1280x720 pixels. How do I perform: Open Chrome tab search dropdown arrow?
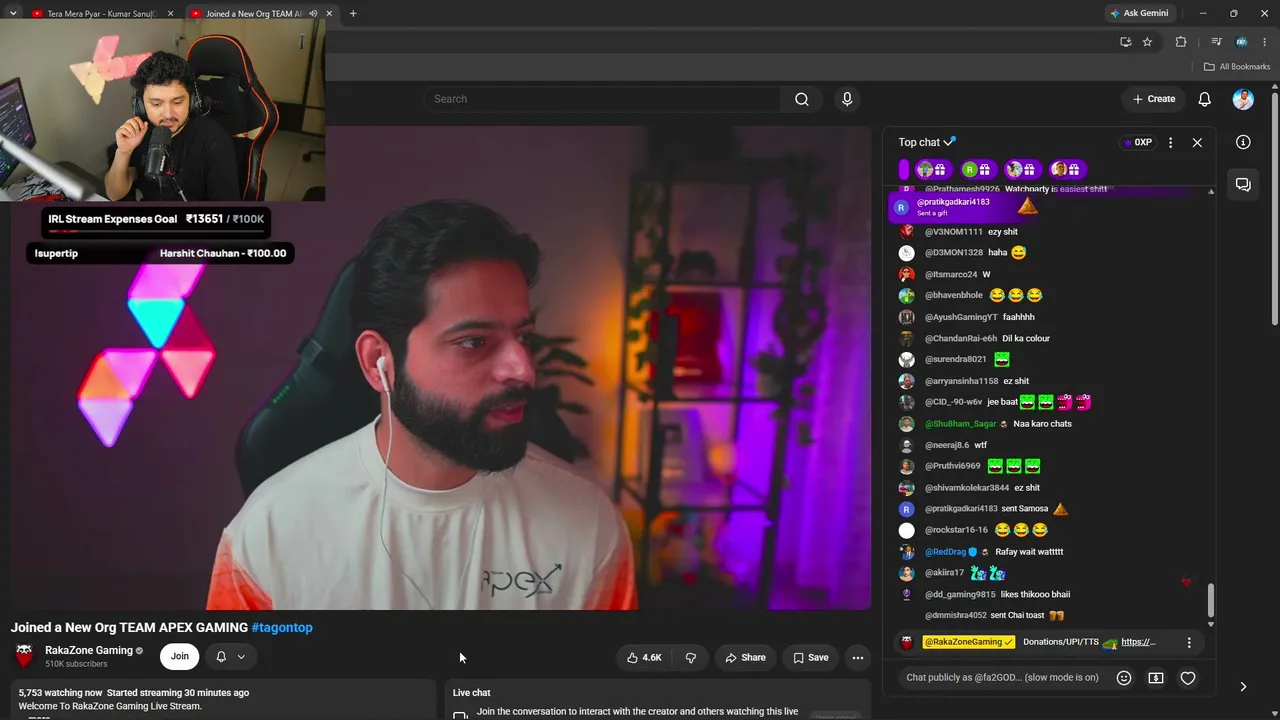pos(13,13)
